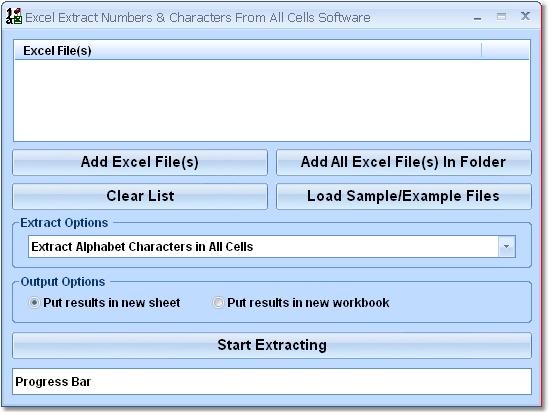Clear the file list

coord(140,196)
